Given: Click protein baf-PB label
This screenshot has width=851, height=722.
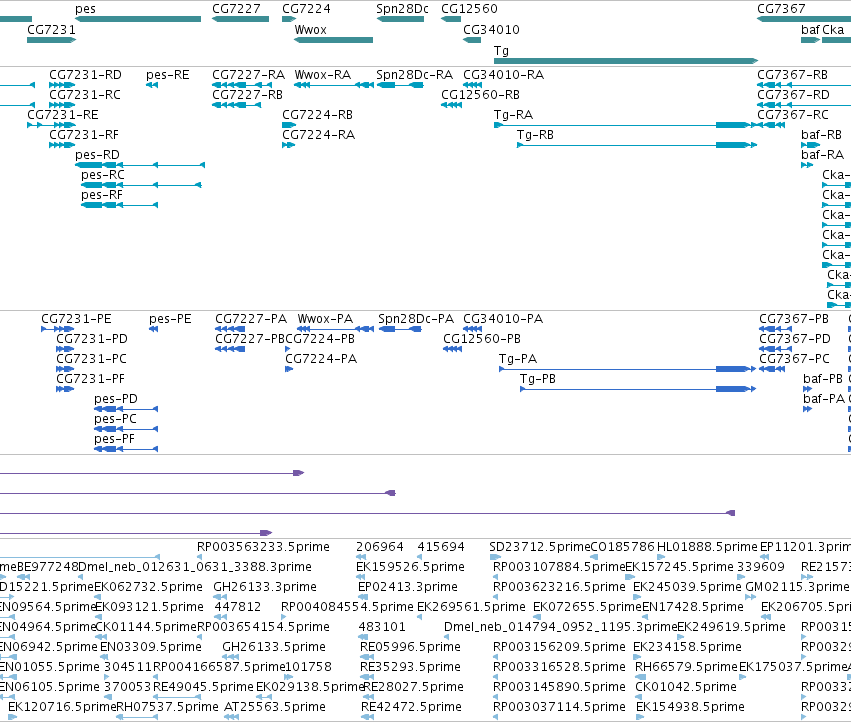Looking at the screenshot, I should [x=823, y=379].
